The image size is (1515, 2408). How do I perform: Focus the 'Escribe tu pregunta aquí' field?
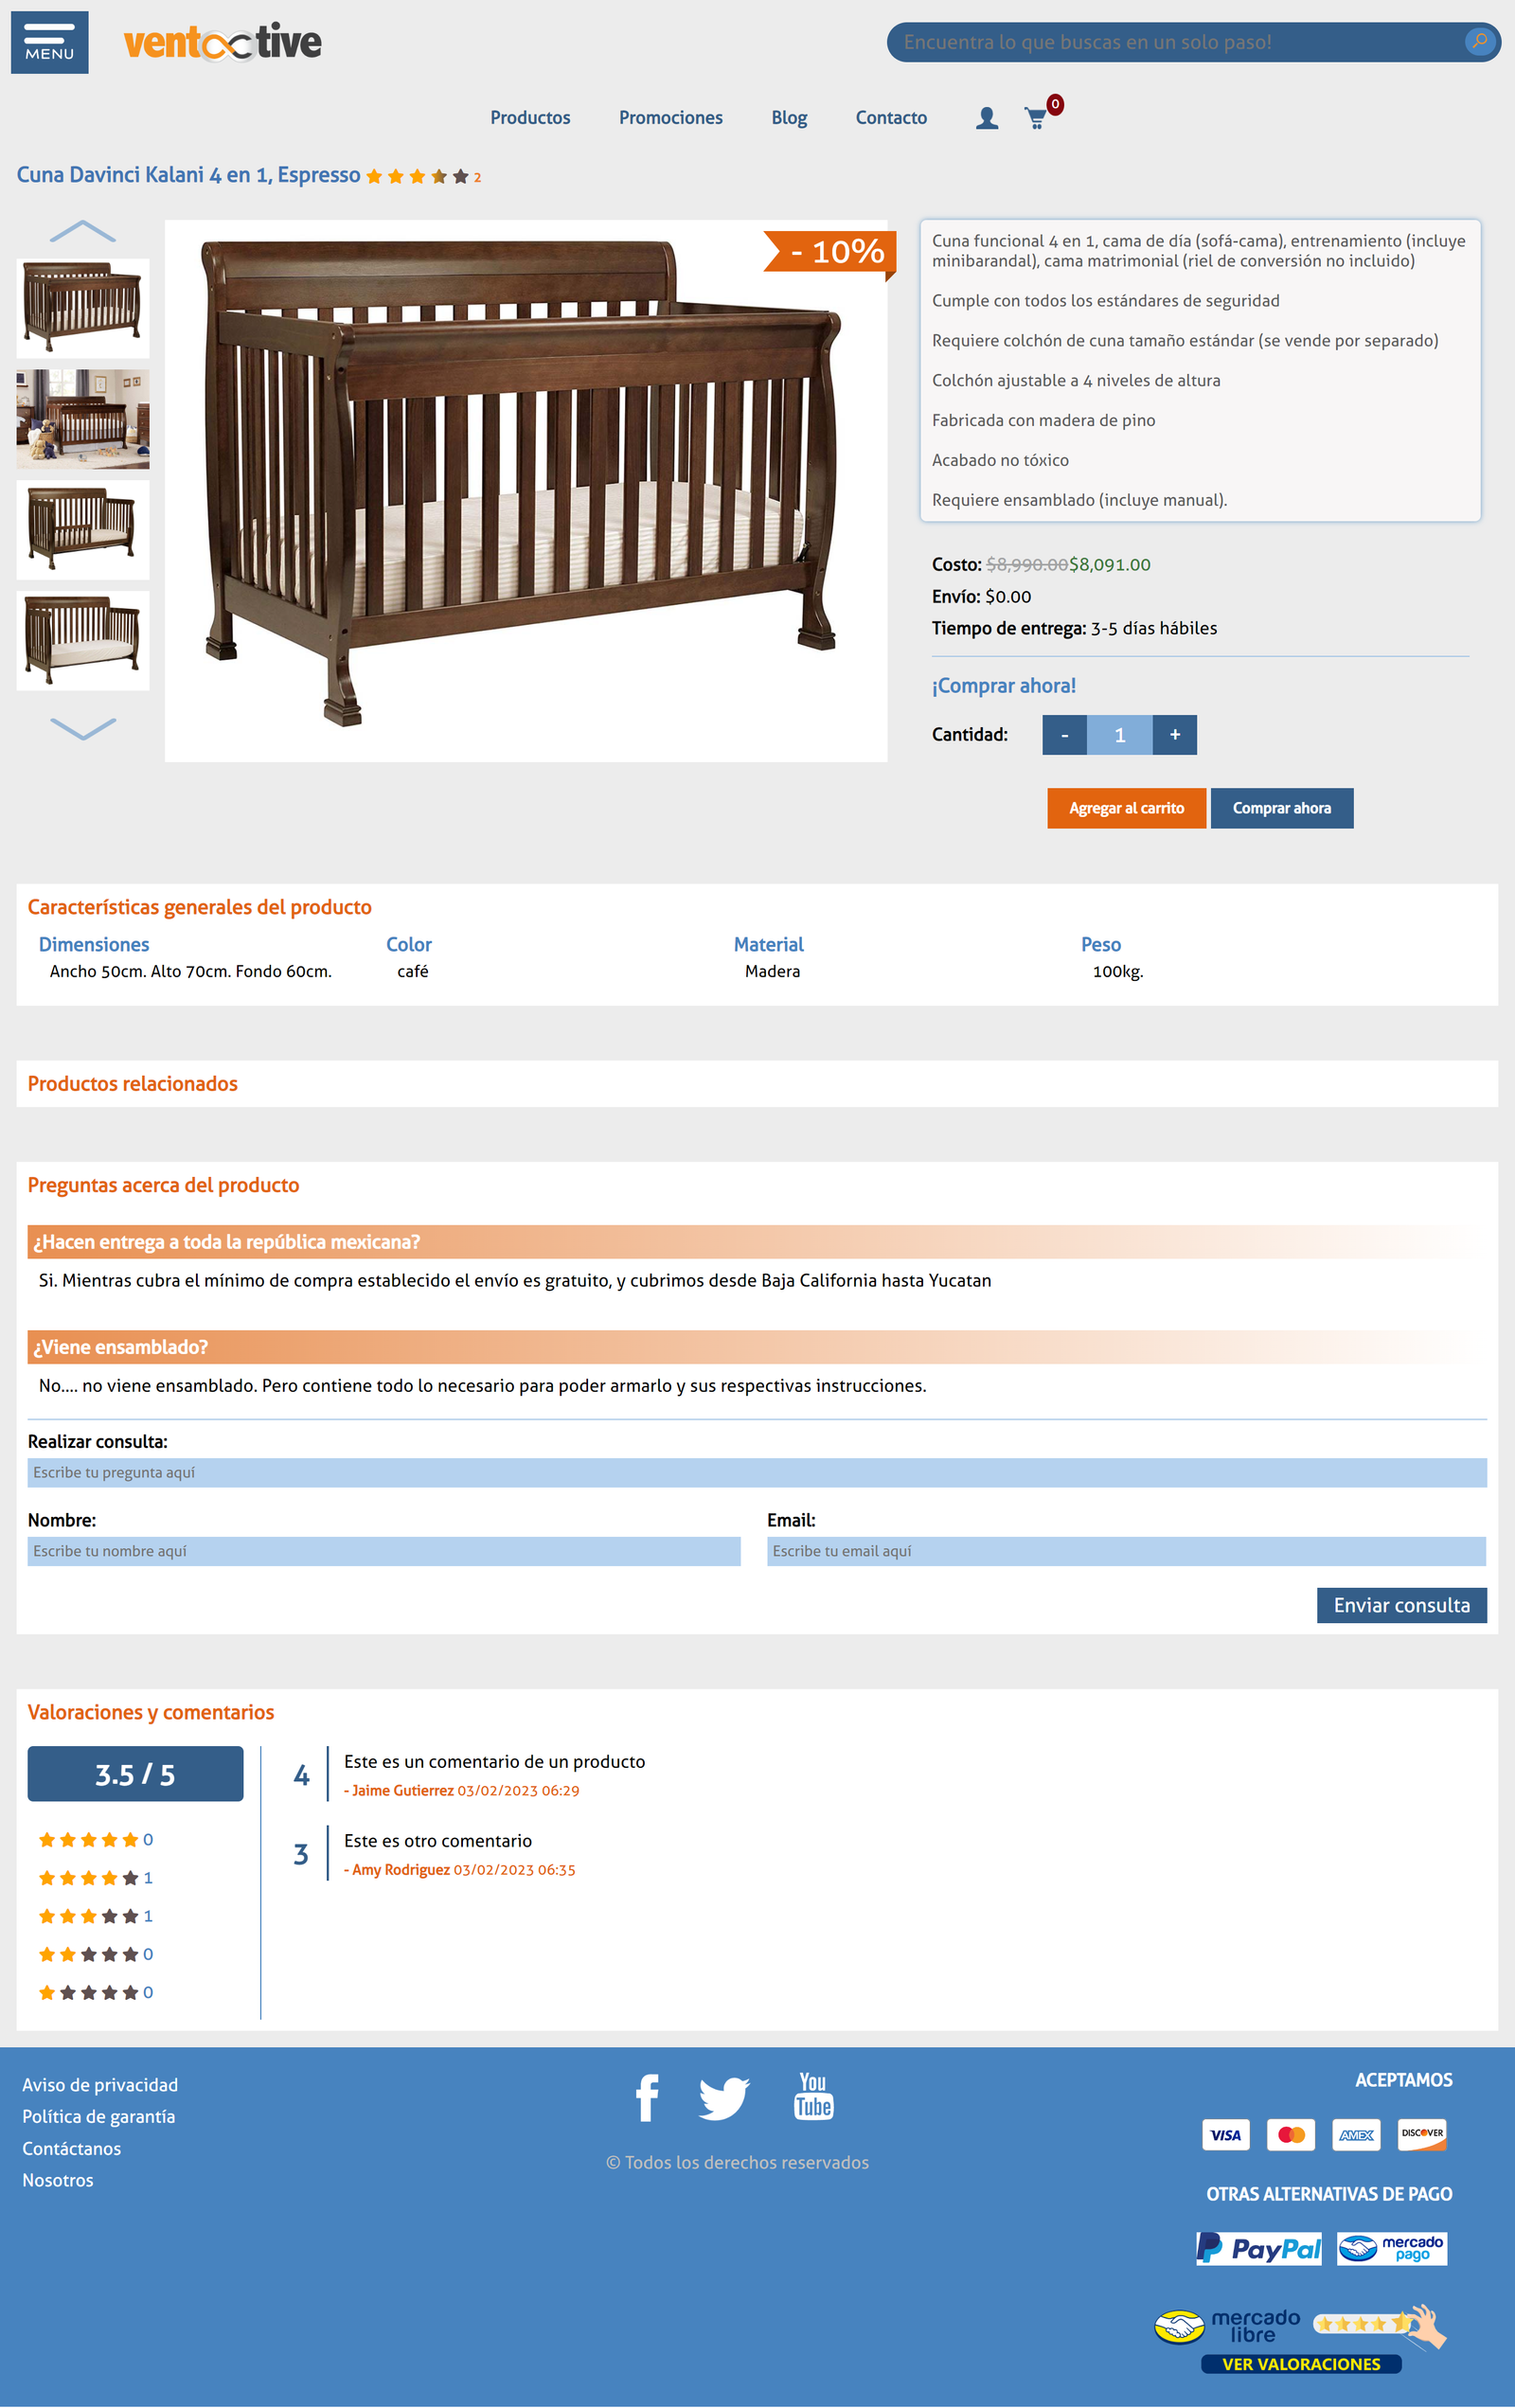(756, 1472)
